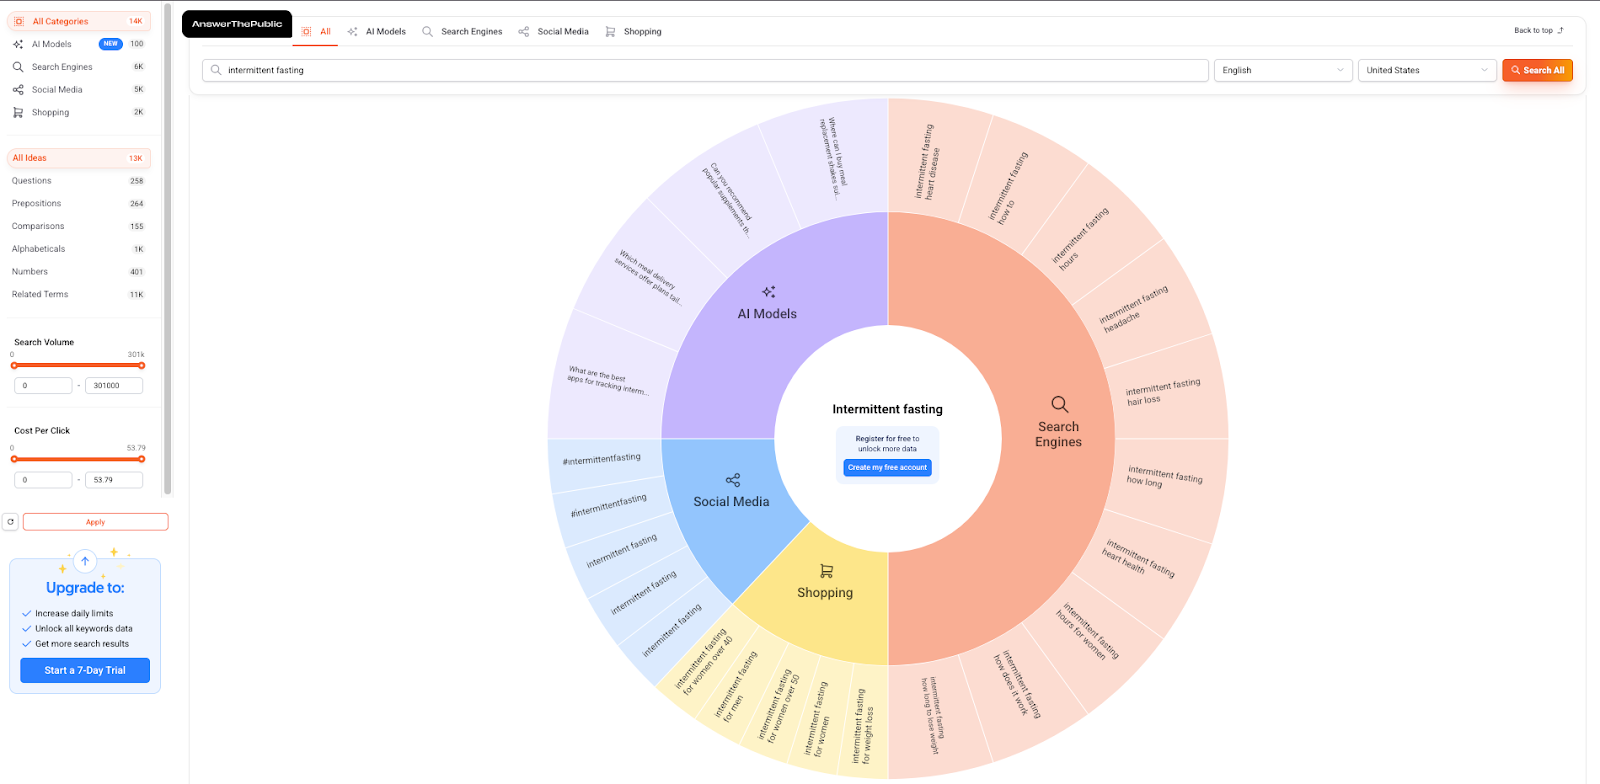Select Related Terms filter in sidebar
Image resolution: width=1600 pixels, height=784 pixels.
(79, 294)
